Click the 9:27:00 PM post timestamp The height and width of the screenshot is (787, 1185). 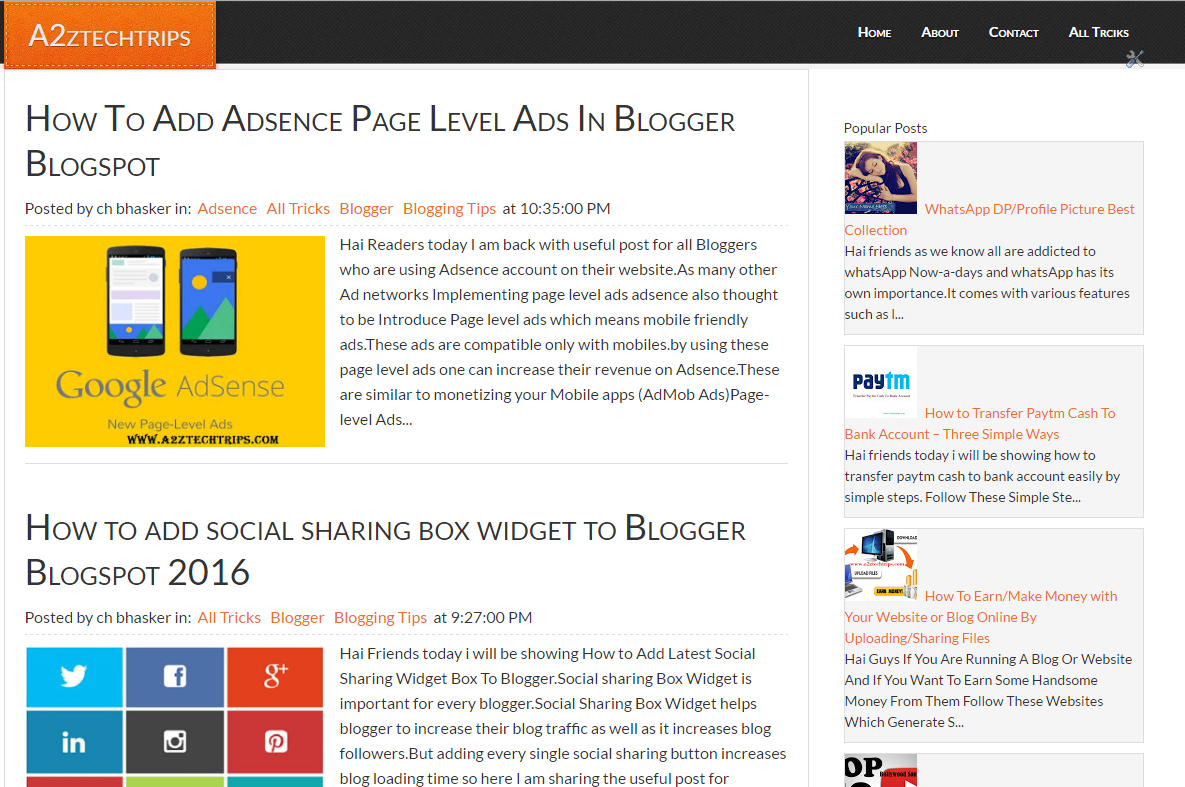[491, 618]
